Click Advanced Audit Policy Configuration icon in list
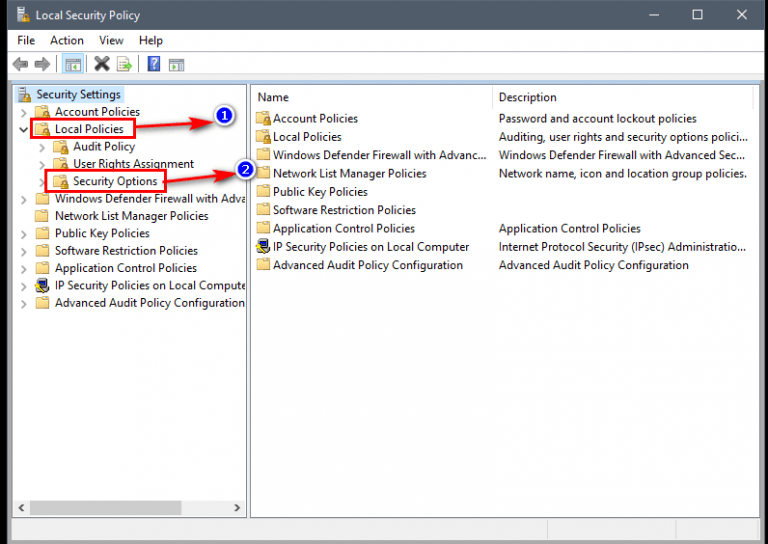Viewport: 768px width, 544px height. pyautogui.click(x=264, y=265)
